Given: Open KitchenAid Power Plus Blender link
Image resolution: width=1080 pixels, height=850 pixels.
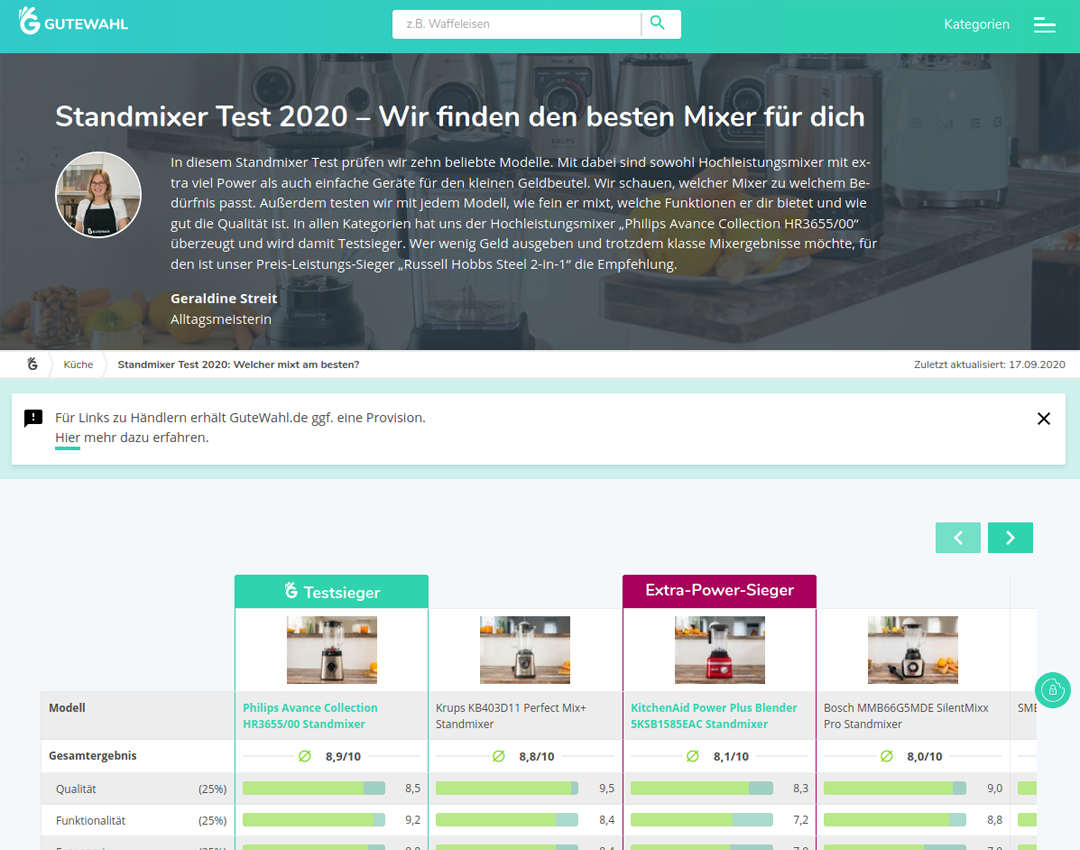Looking at the screenshot, I should pos(714,716).
